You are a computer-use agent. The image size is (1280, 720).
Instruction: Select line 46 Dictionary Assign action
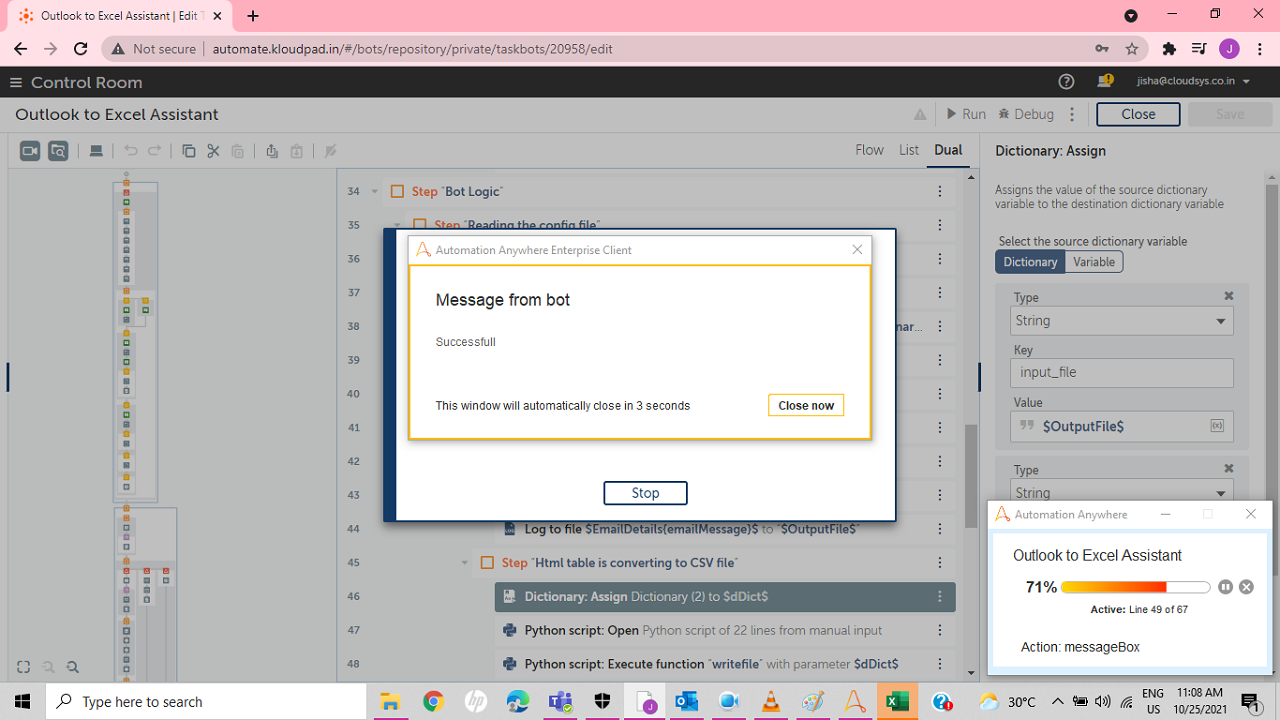[x=725, y=597]
